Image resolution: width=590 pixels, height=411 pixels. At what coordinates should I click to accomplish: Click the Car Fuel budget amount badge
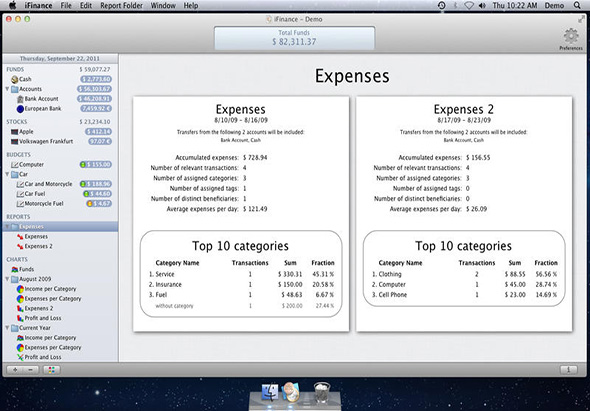pos(97,194)
